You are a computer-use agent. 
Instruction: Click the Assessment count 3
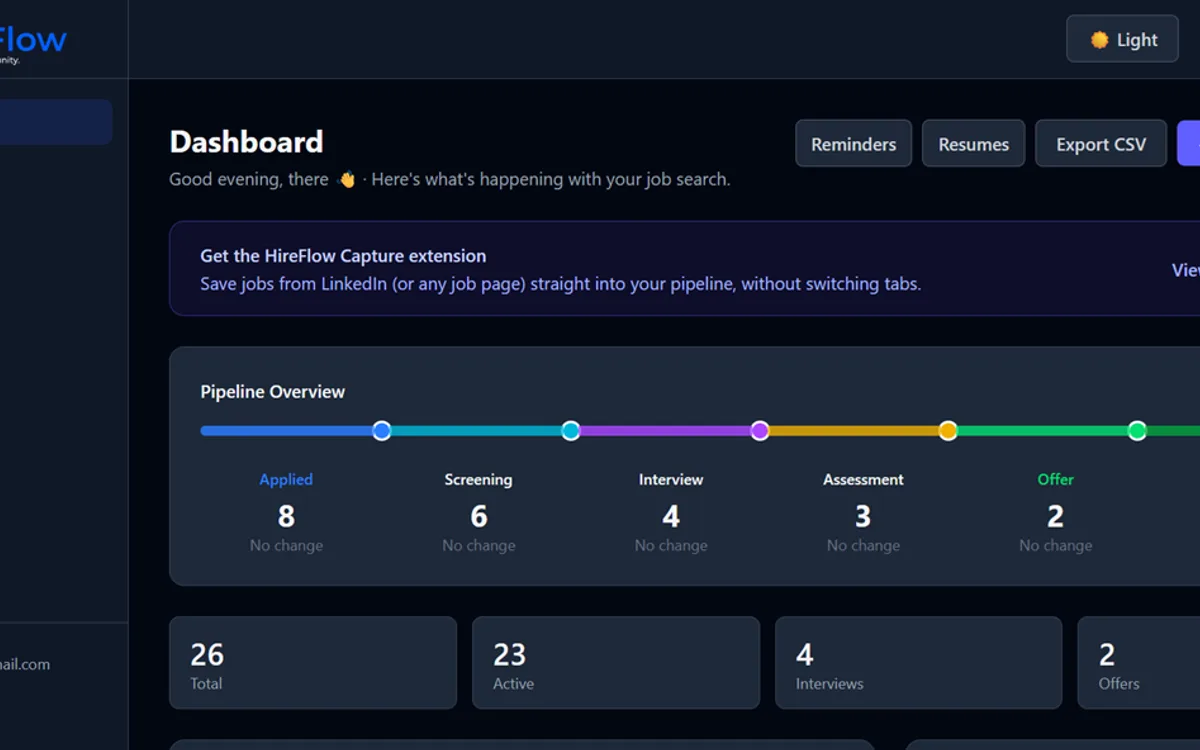tap(863, 516)
